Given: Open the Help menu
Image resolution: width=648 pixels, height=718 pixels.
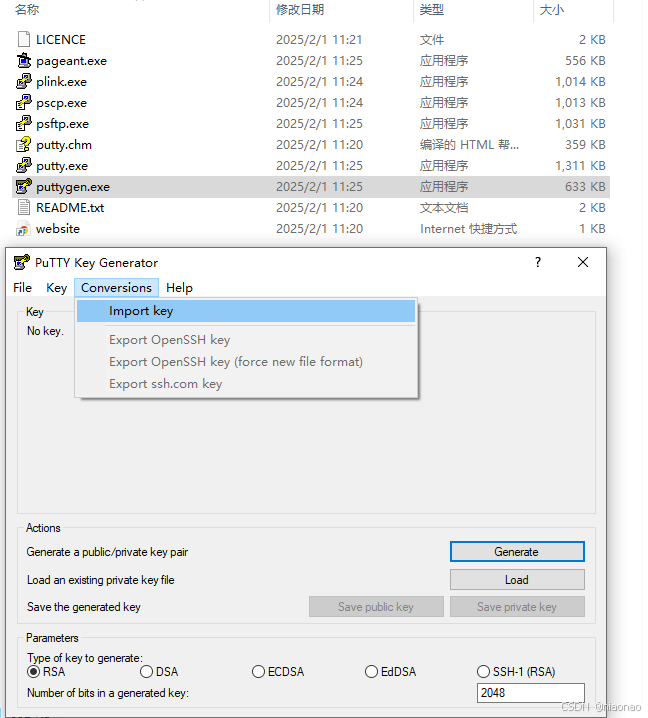Looking at the screenshot, I should (179, 288).
